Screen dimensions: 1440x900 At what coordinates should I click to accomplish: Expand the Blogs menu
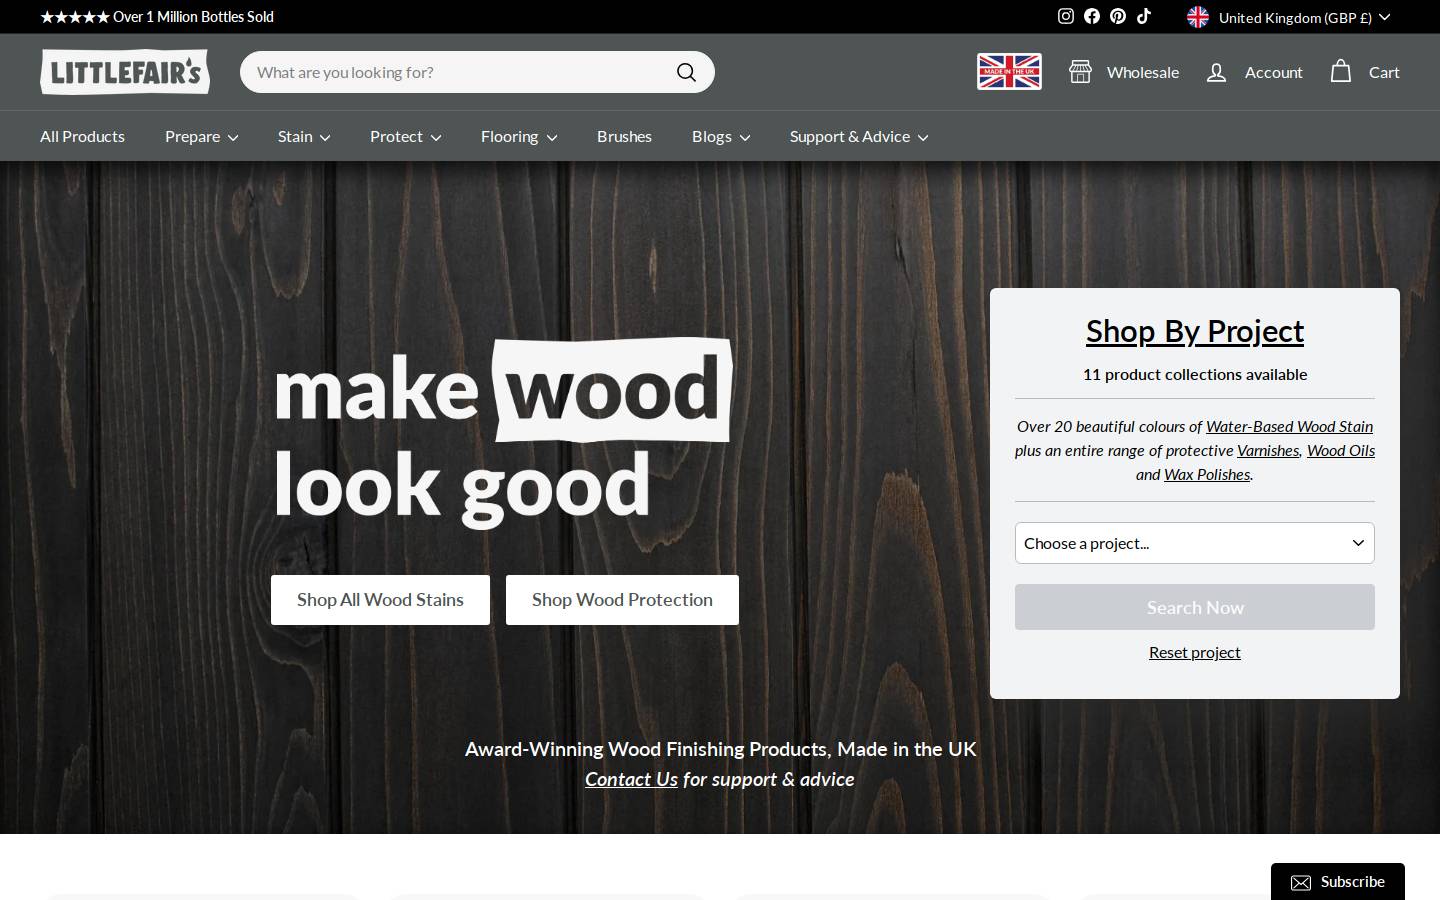(x=721, y=136)
